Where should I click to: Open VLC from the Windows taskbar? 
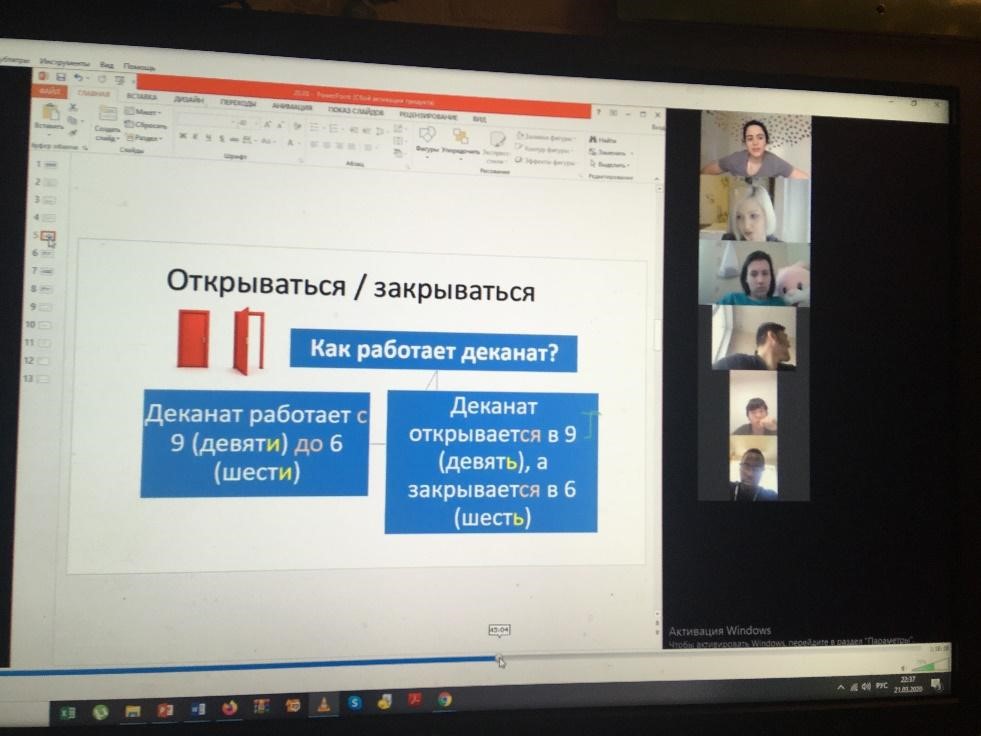click(x=323, y=706)
